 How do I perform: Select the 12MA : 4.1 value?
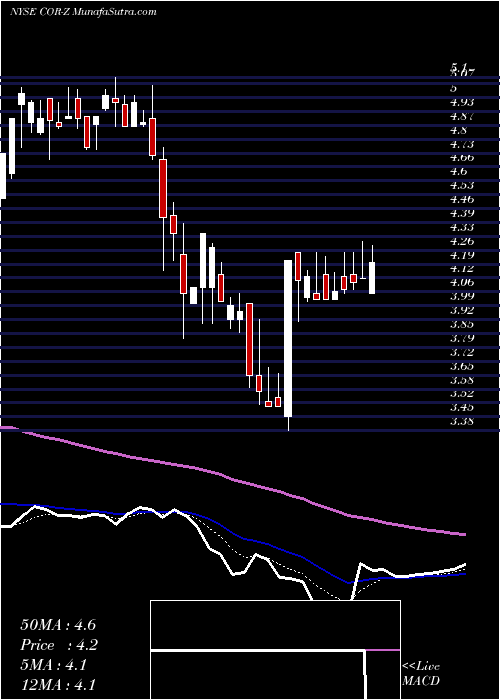(58, 685)
